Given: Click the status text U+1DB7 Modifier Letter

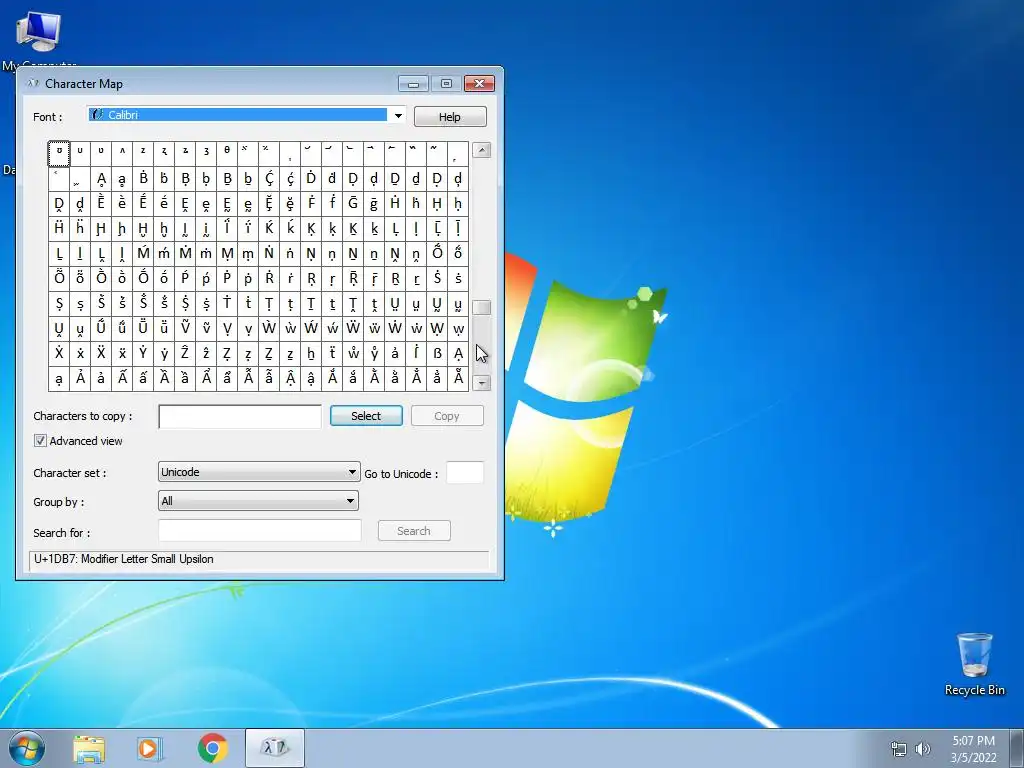Looking at the screenshot, I should click(x=123, y=559).
